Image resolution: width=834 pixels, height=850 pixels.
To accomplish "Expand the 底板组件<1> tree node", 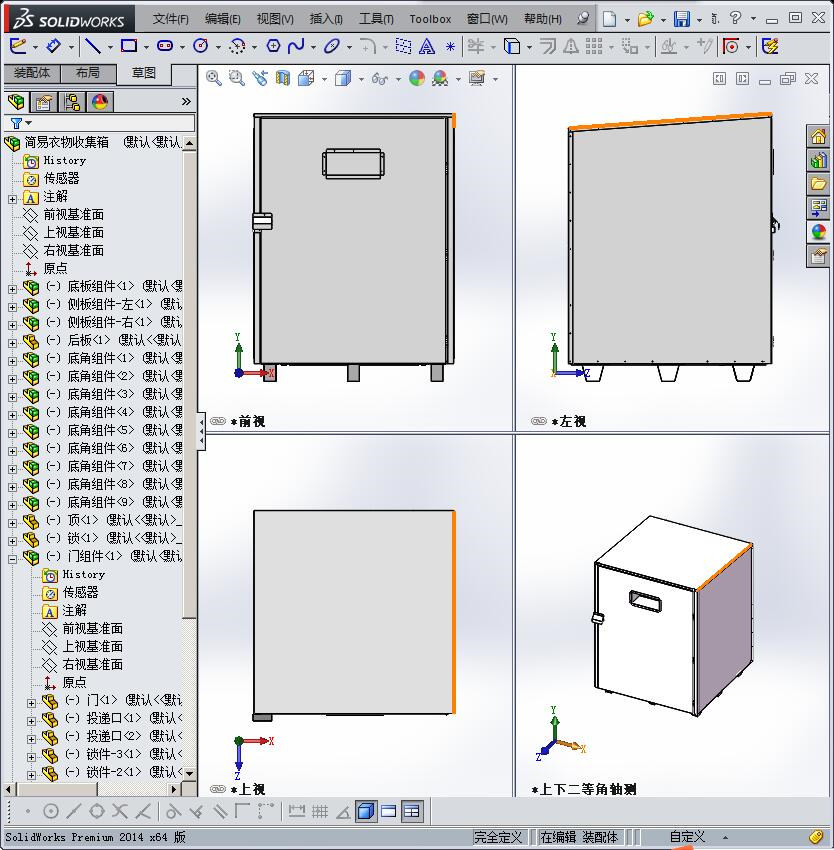I will coord(12,289).
